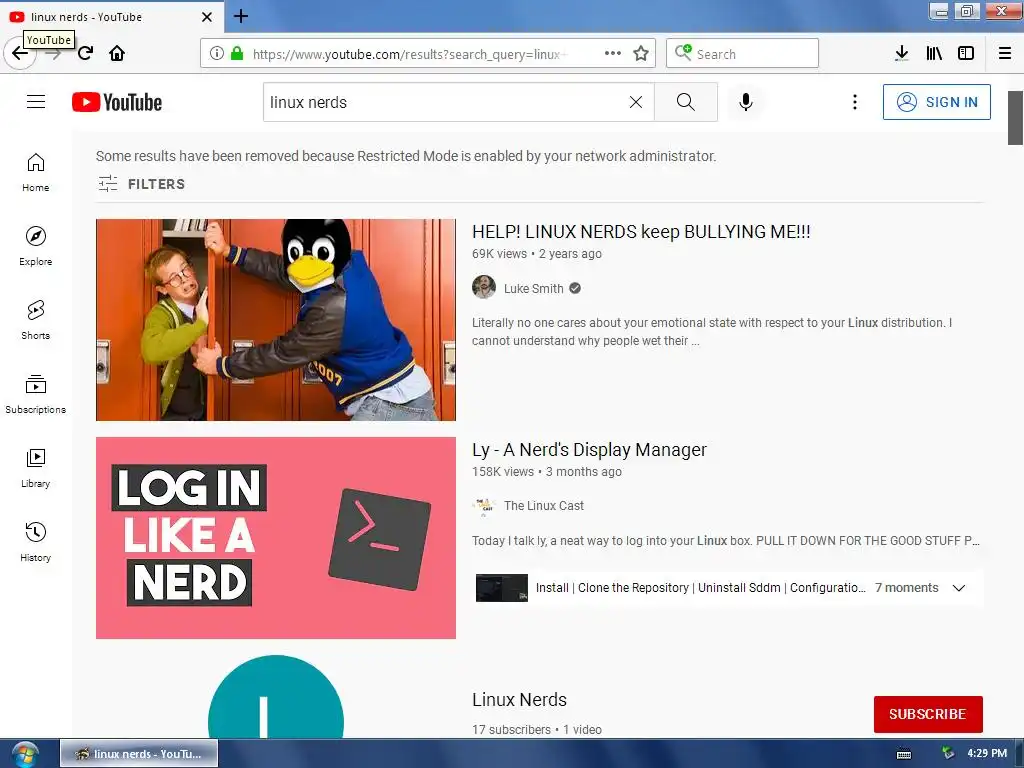The height and width of the screenshot is (768, 1024).
Task: Click the Firefox Search box
Action: coord(743,53)
